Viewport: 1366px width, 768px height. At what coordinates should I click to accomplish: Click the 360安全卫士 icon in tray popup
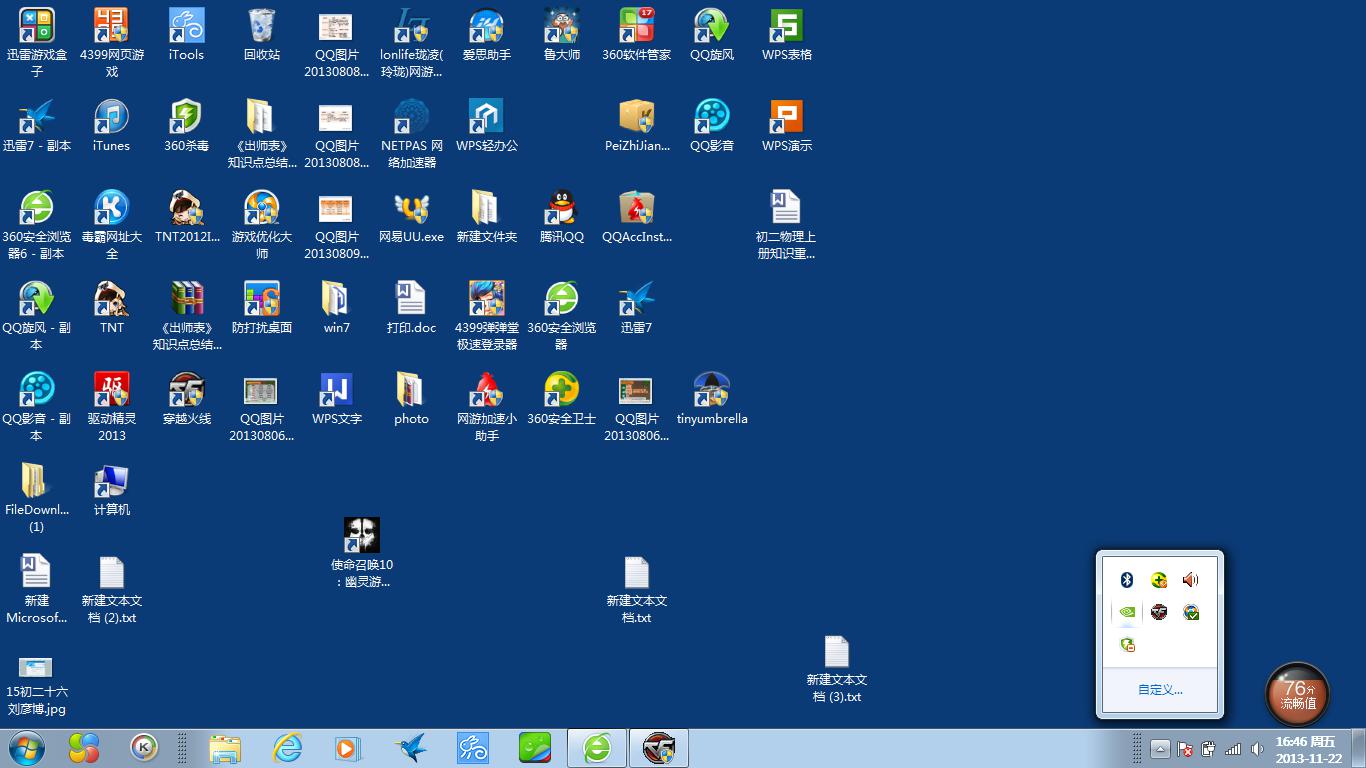coord(1159,580)
